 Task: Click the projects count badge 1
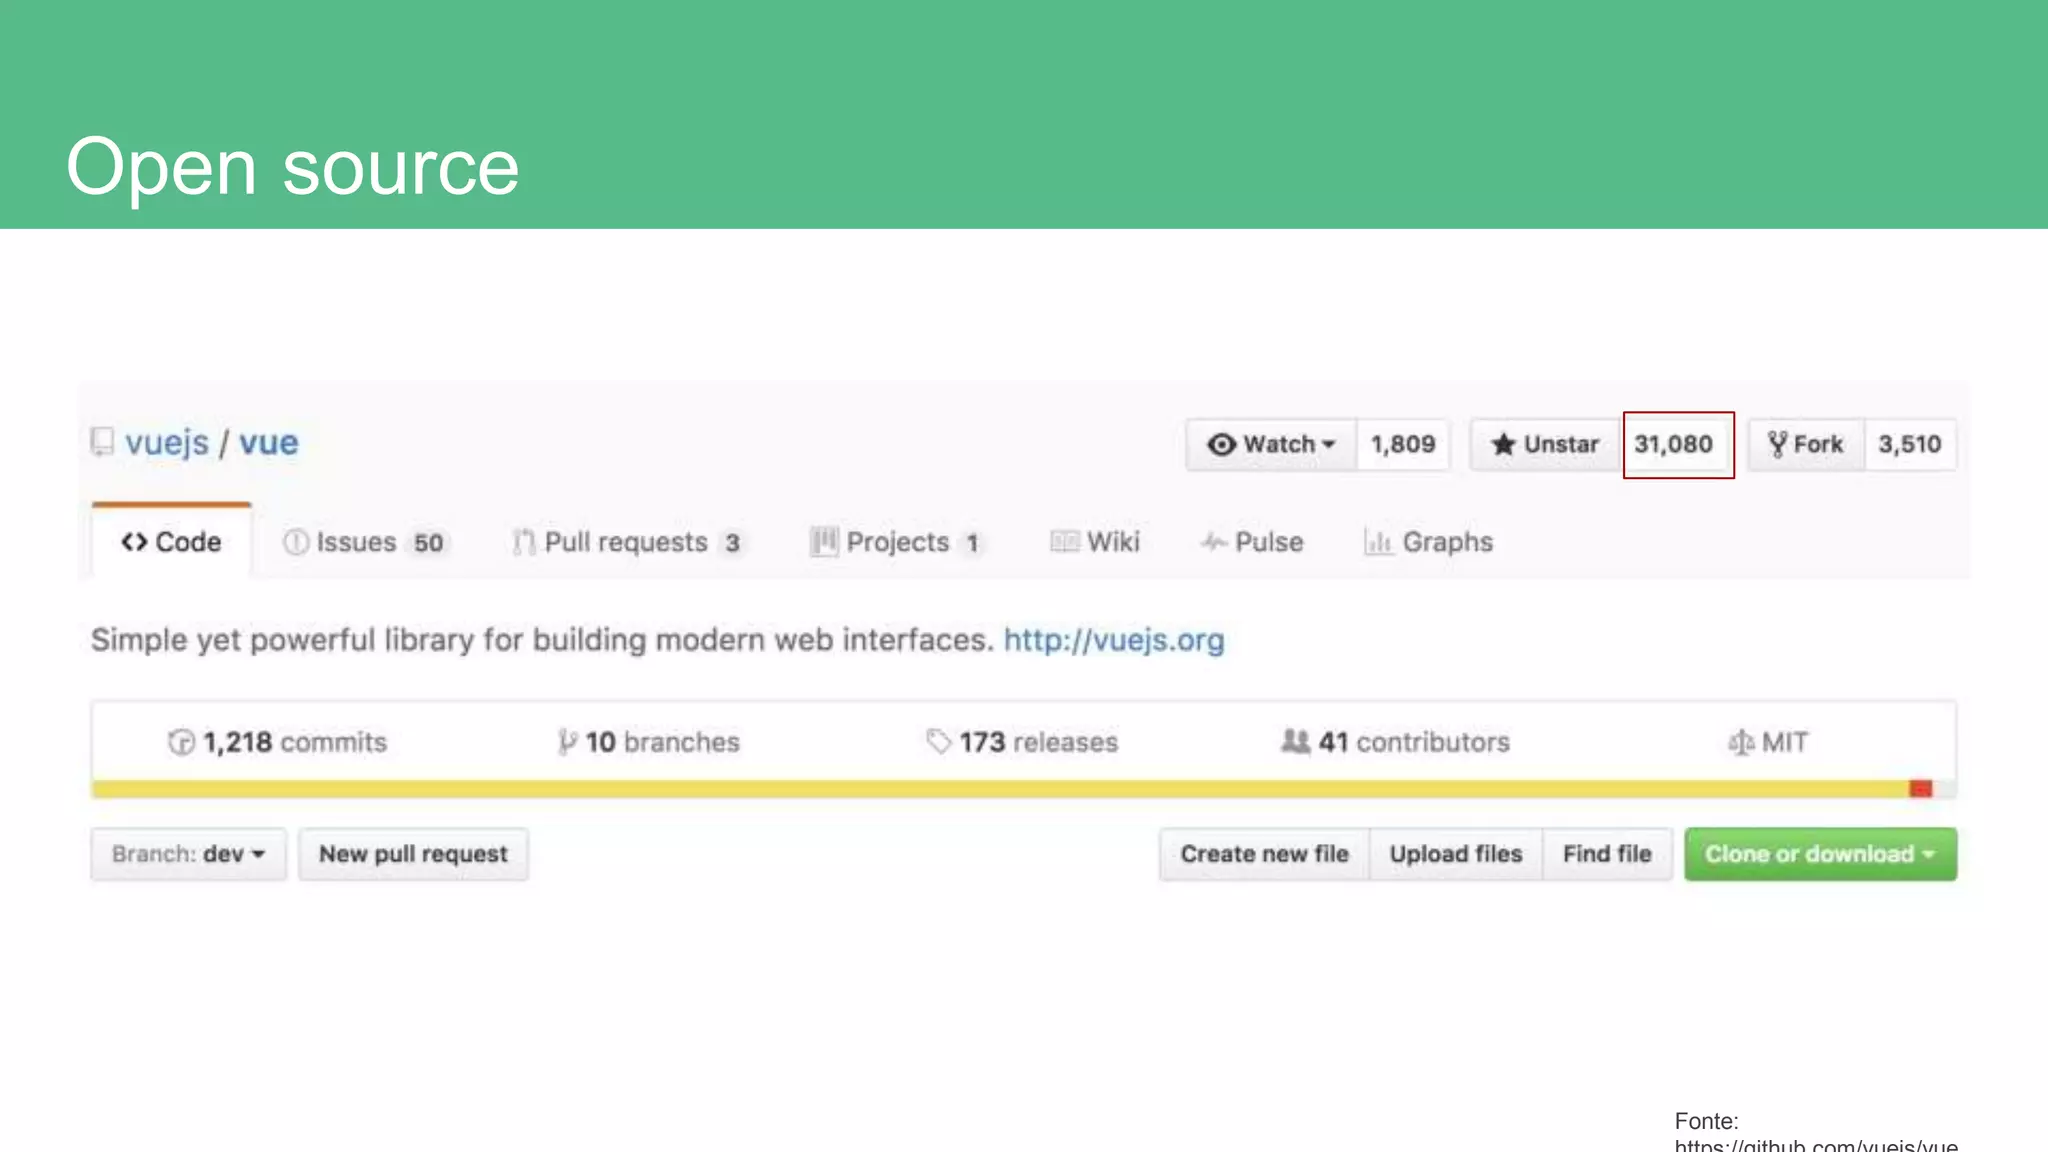click(x=971, y=543)
